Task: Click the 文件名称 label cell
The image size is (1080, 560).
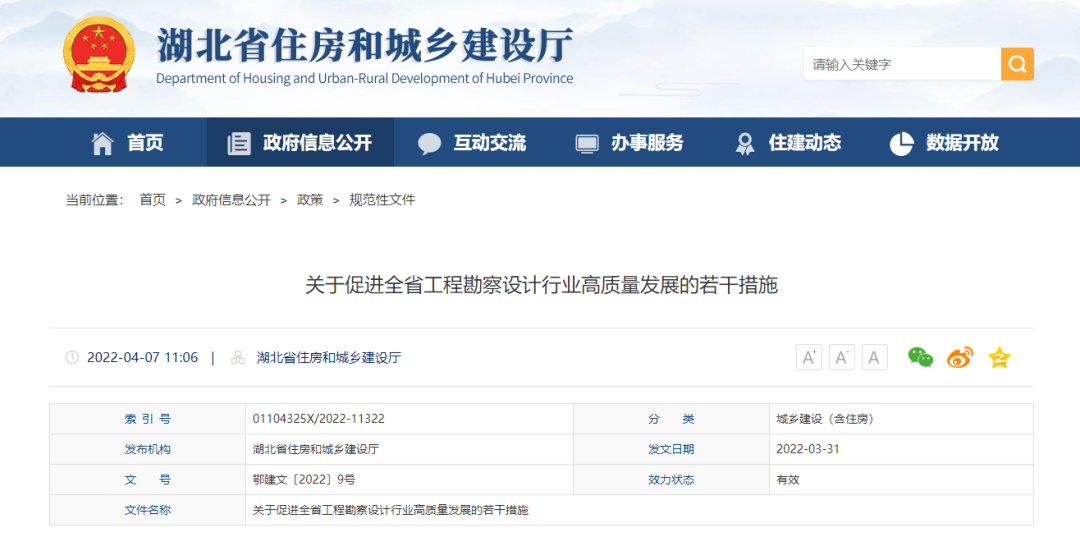Action: [x=147, y=510]
